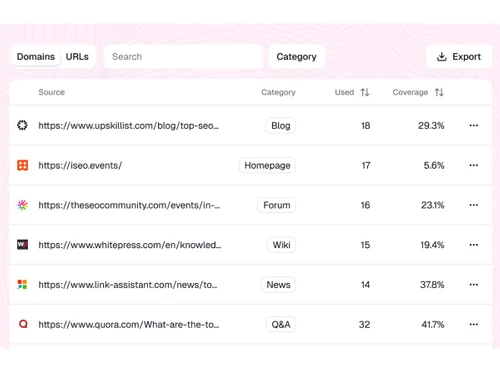
Task: Click the Homepage category tag
Action: (x=267, y=165)
